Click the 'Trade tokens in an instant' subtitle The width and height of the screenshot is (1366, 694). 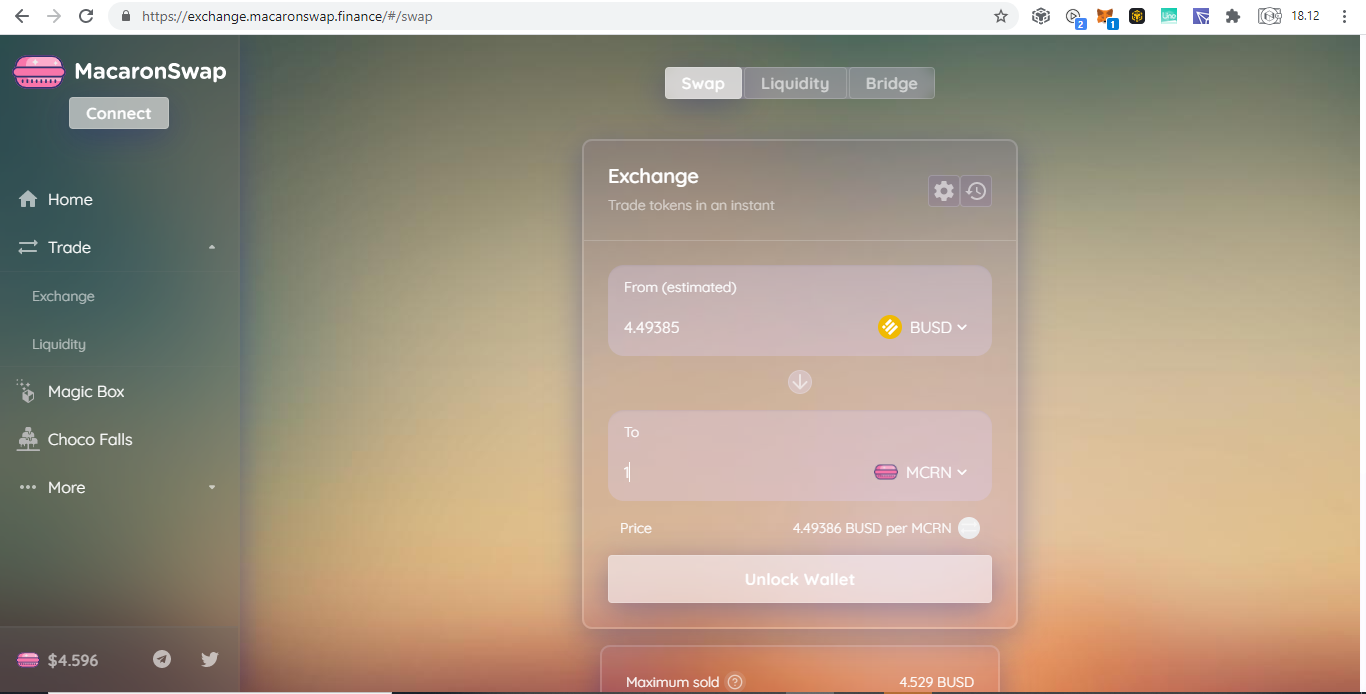691,205
